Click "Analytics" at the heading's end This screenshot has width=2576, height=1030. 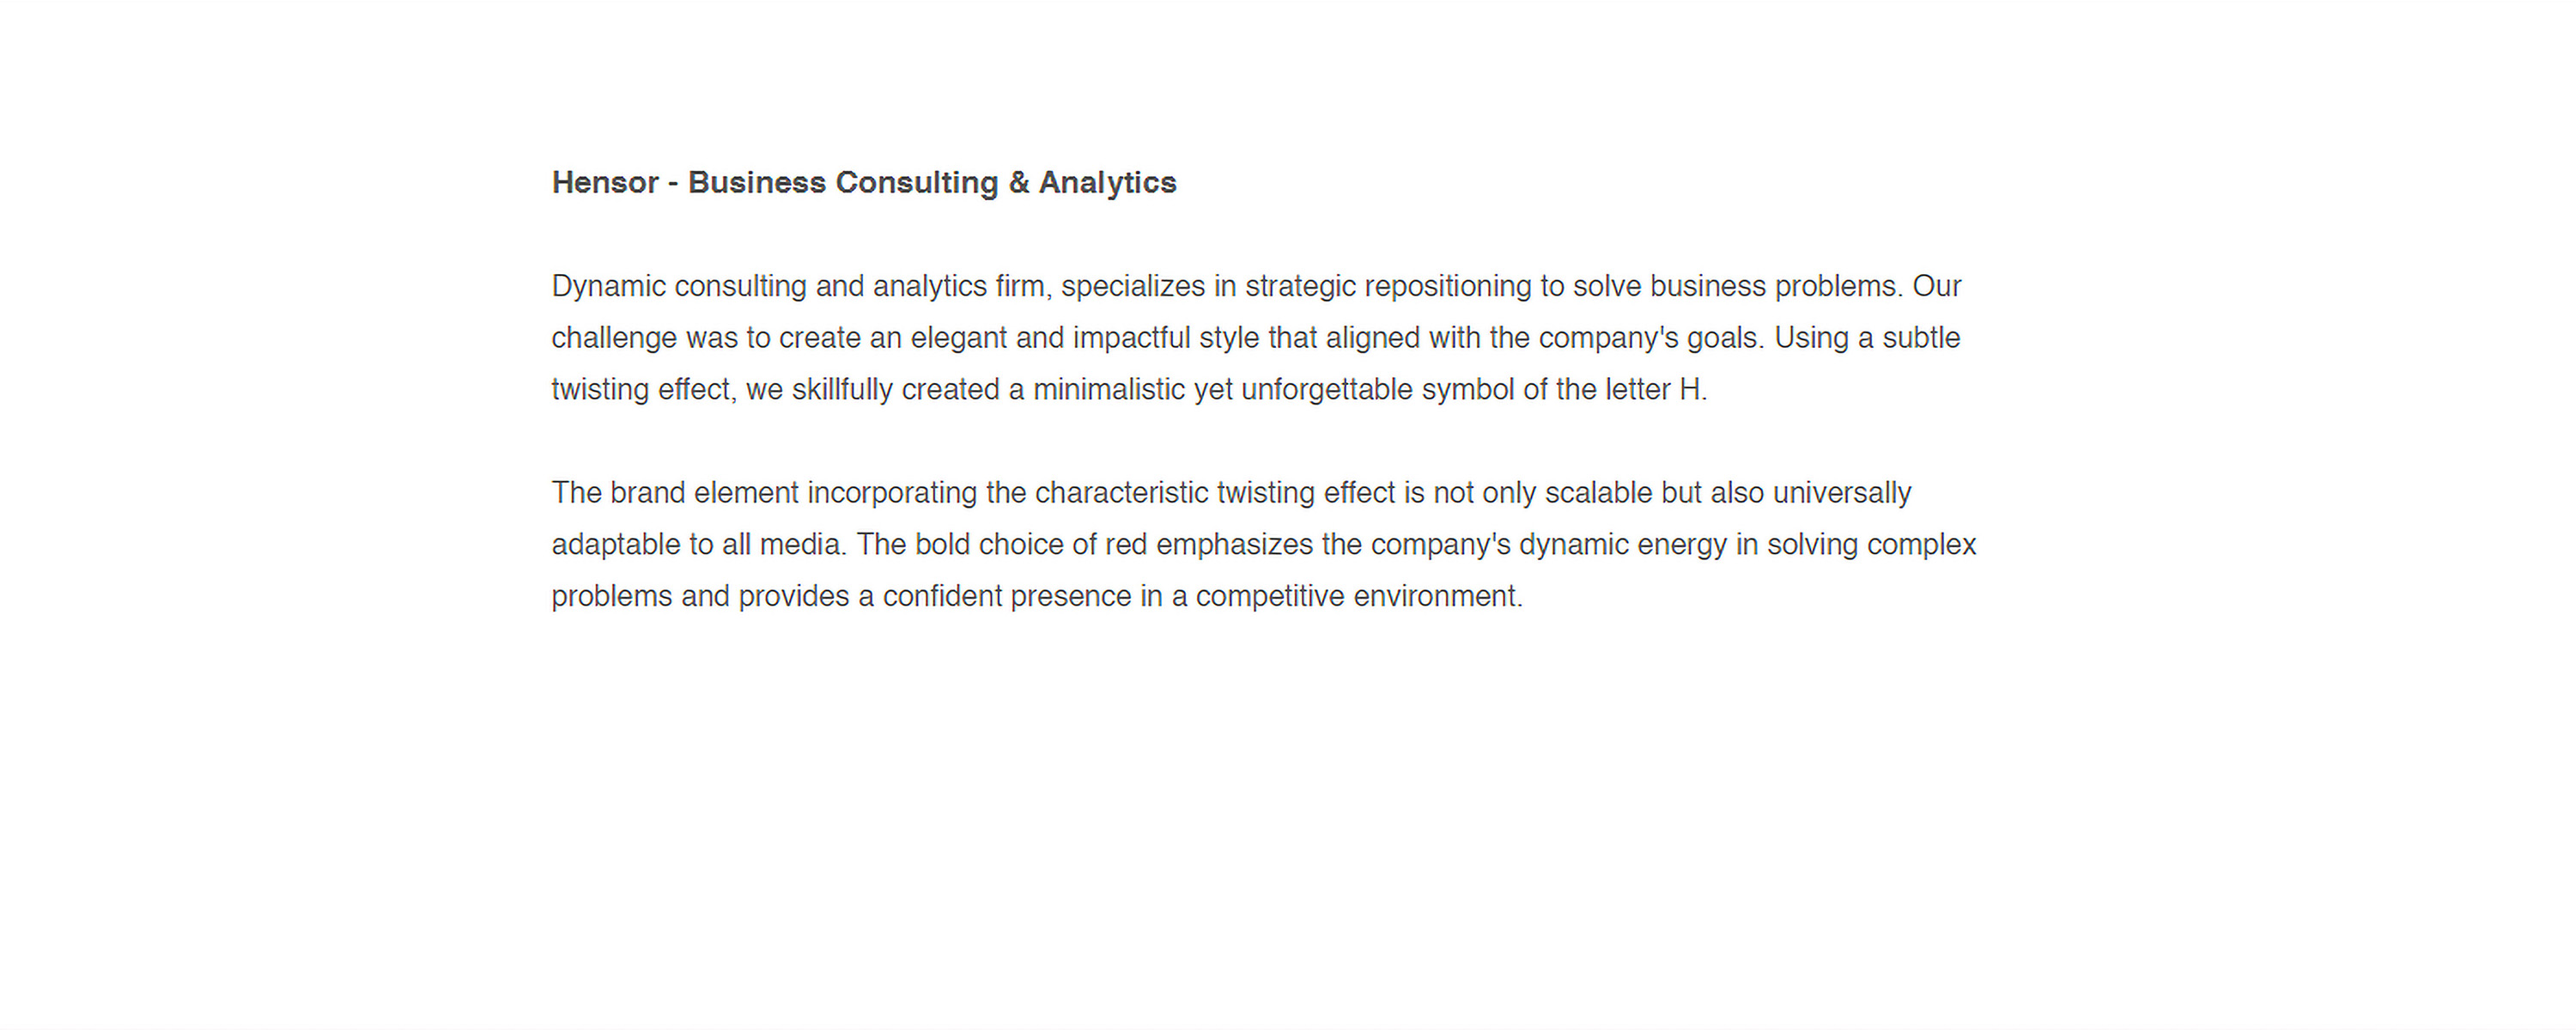click(1107, 183)
